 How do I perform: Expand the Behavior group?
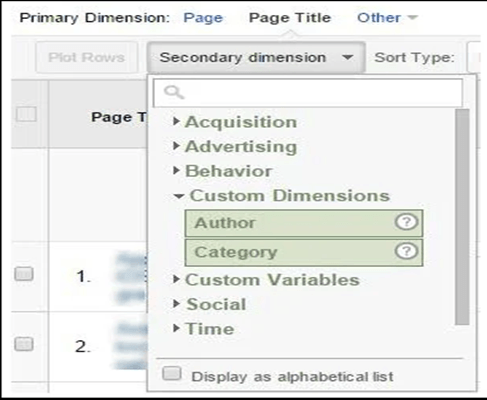click(x=223, y=171)
